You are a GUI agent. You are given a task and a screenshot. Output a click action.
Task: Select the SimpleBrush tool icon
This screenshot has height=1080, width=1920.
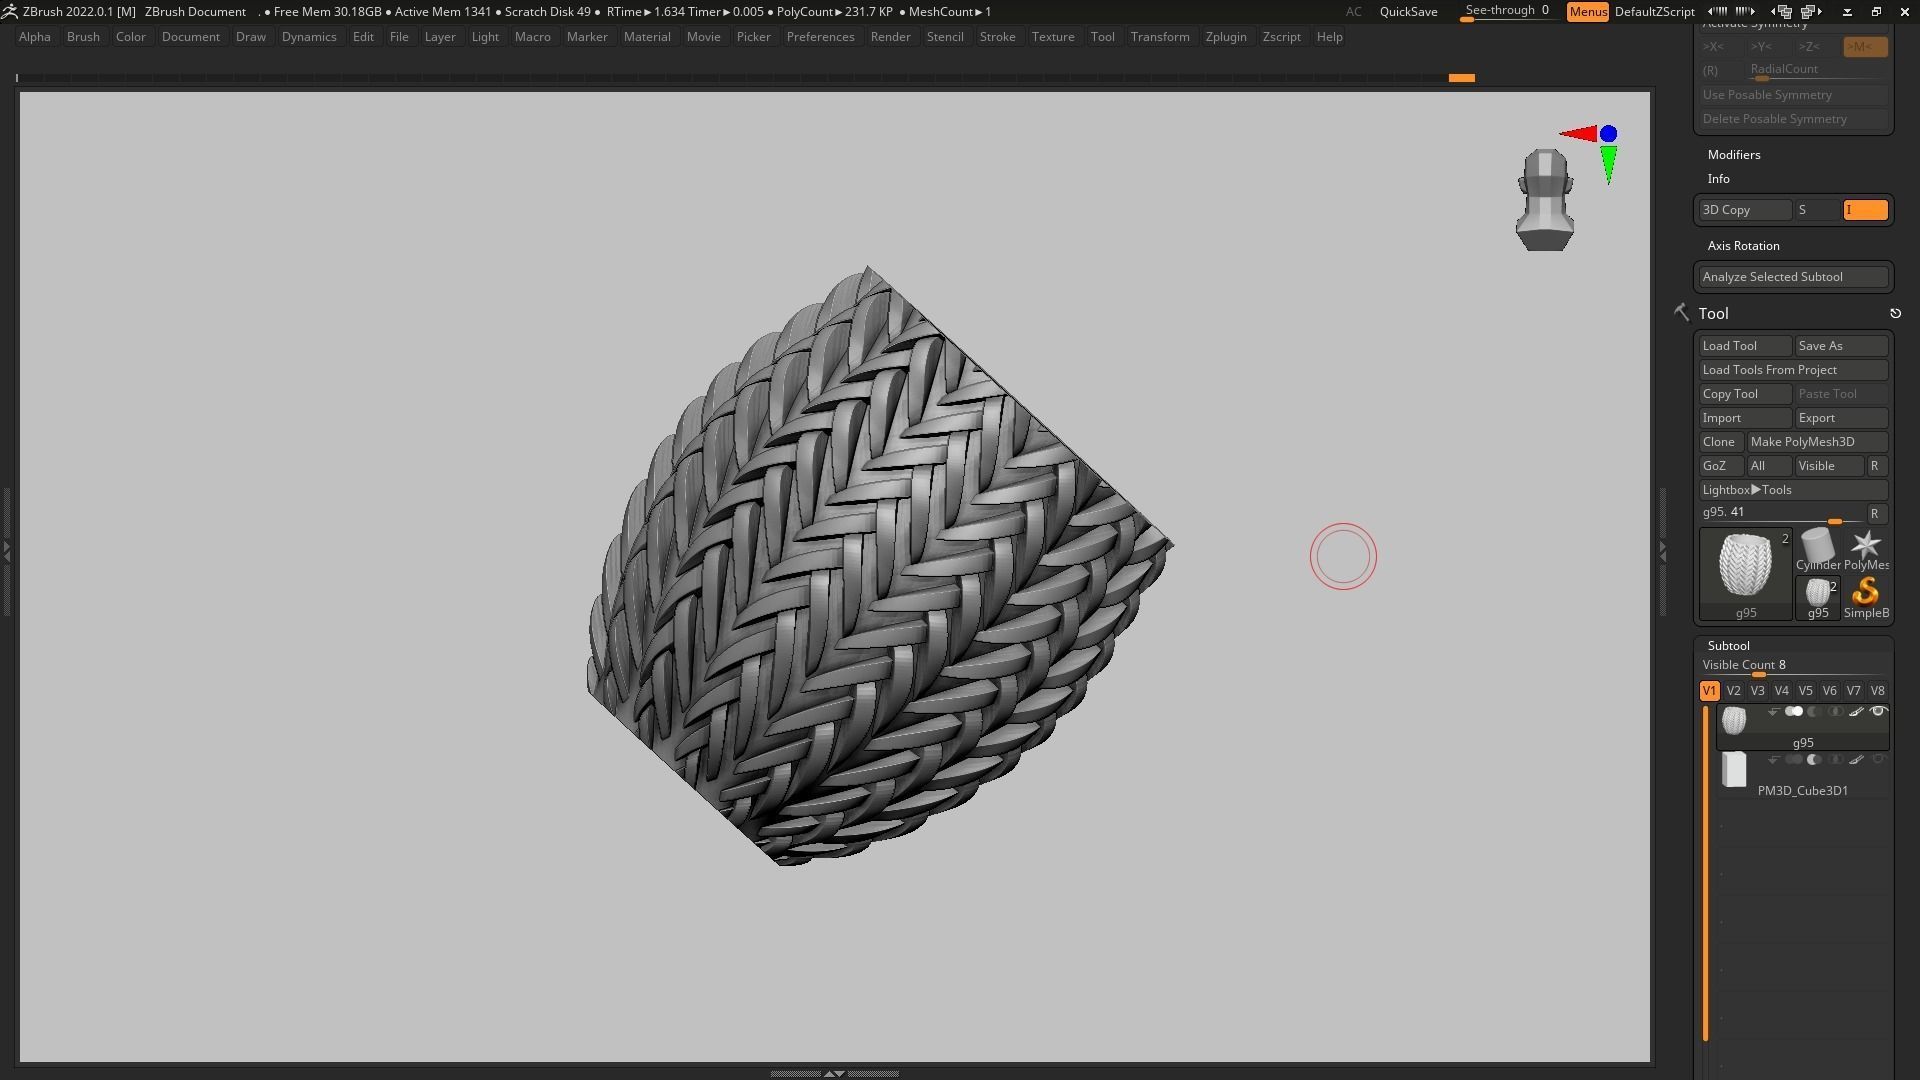coord(1865,592)
